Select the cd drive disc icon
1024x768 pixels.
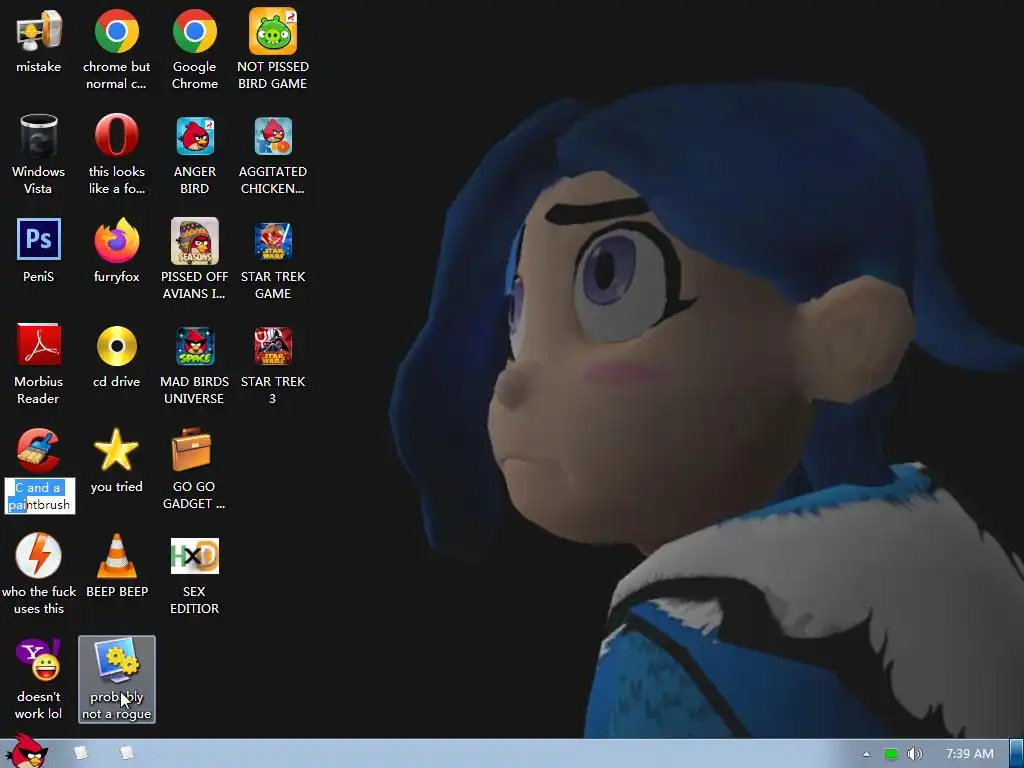[116, 346]
